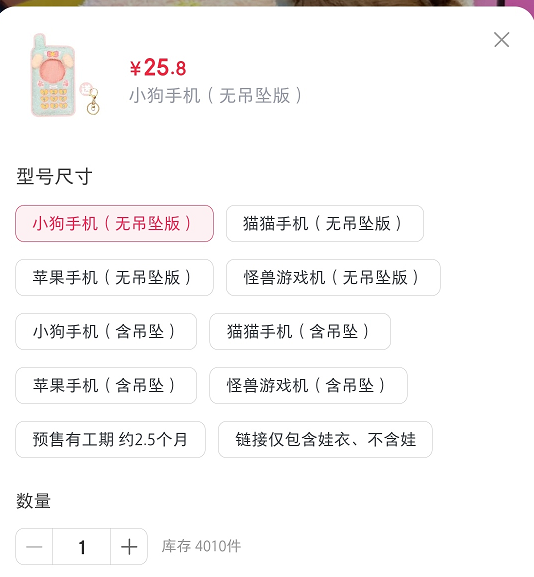This screenshot has width=534, height=577.
Task: Increase quantity with the plus button
Action: coord(129,546)
